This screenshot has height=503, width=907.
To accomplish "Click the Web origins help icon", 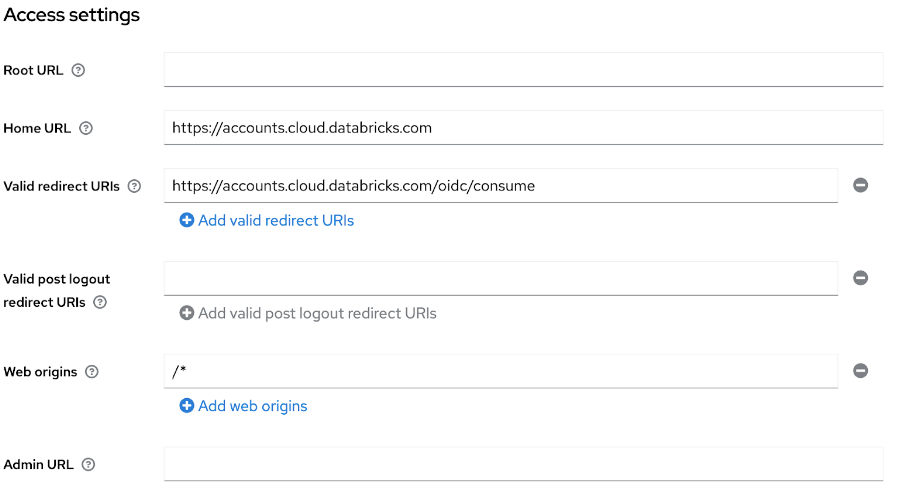I will 92,372.
